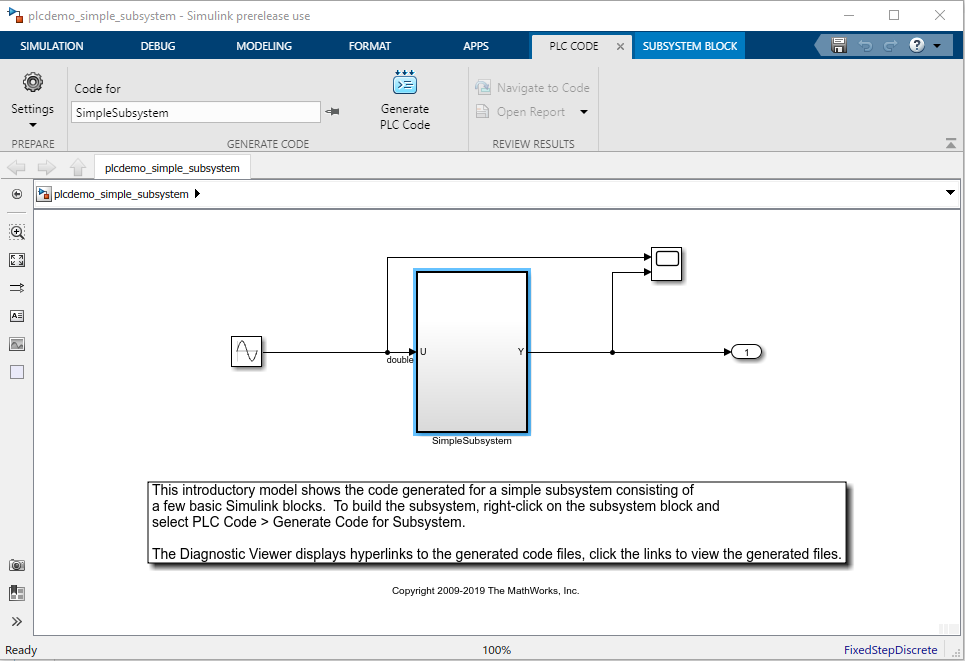
Task: Expand the Open Report dropdown arrow
Action: 583,112
